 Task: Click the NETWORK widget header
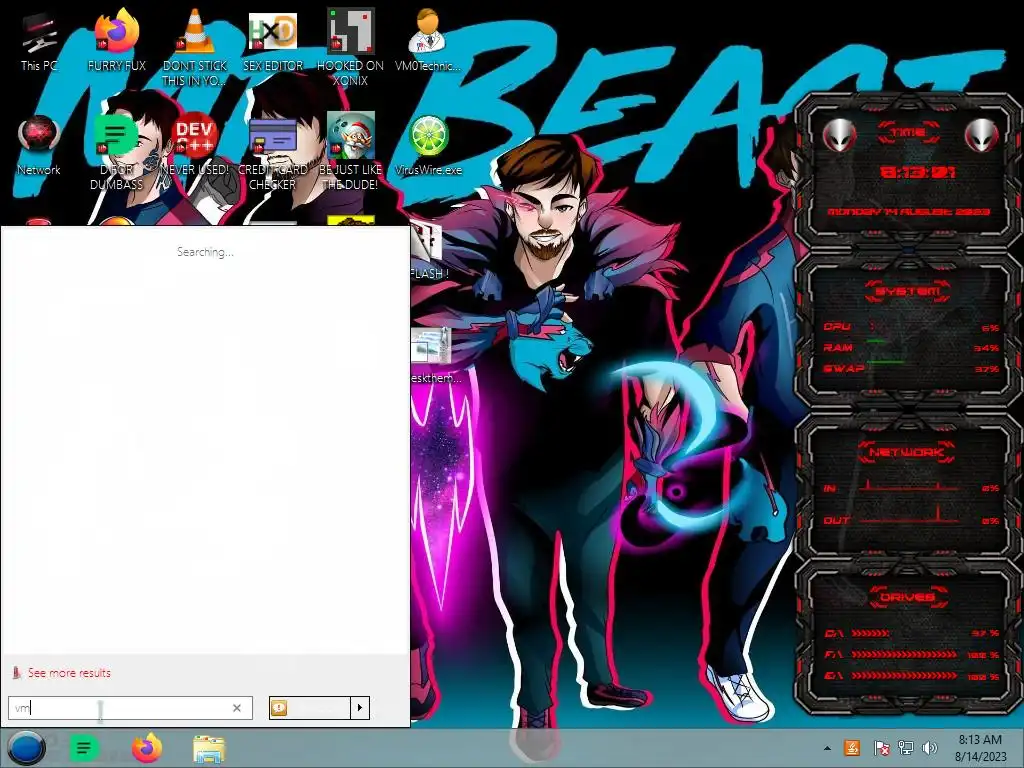pos(907,452)
